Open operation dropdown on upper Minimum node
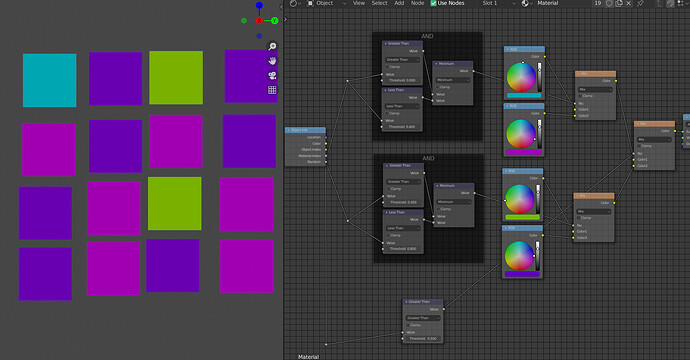 [x=453, y=80]
